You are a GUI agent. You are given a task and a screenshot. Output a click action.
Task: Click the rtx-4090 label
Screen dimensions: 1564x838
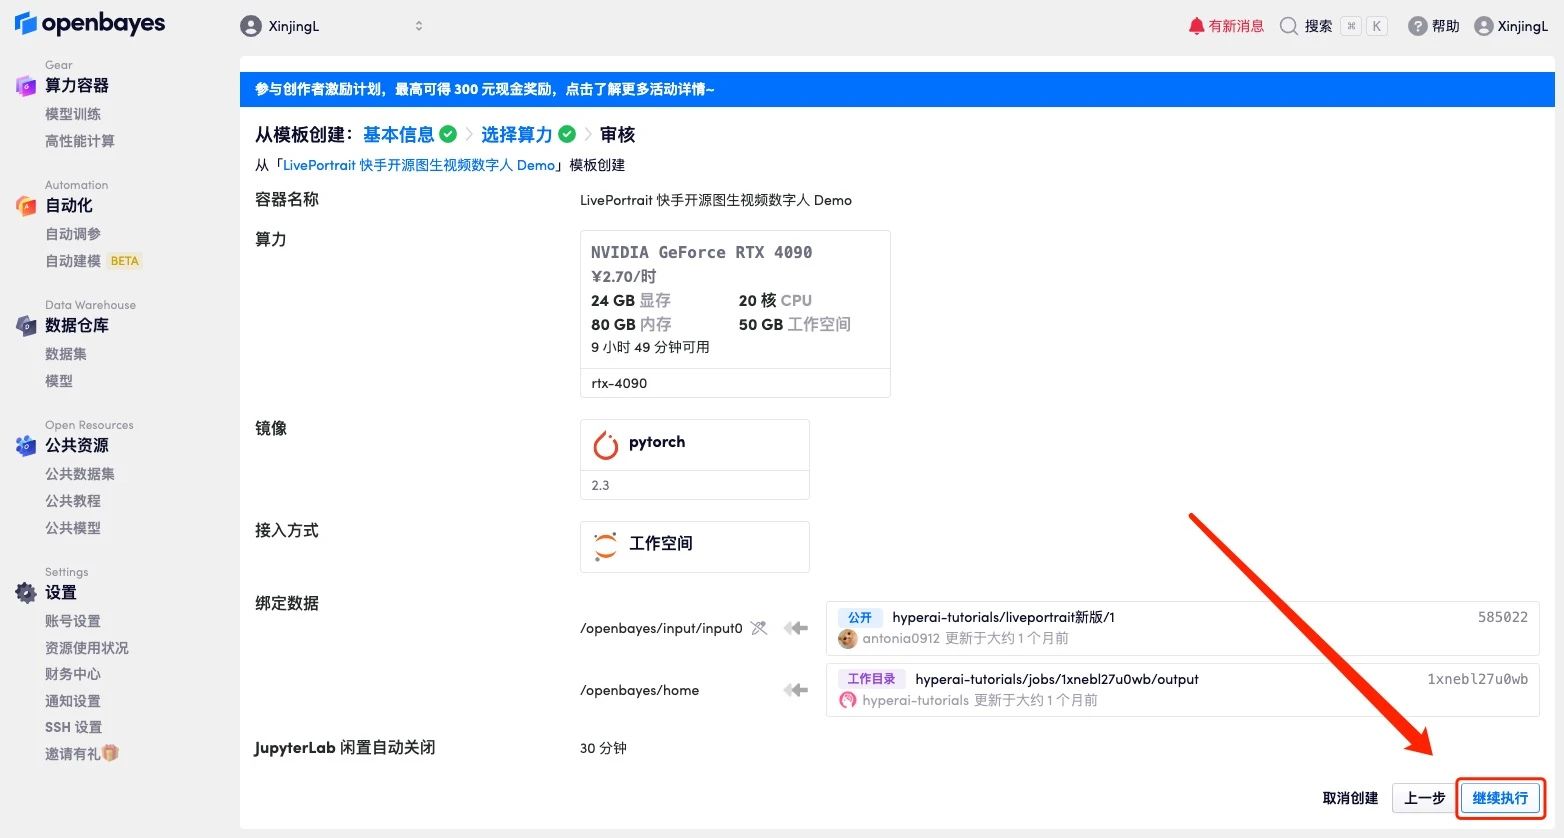point(619,383)
